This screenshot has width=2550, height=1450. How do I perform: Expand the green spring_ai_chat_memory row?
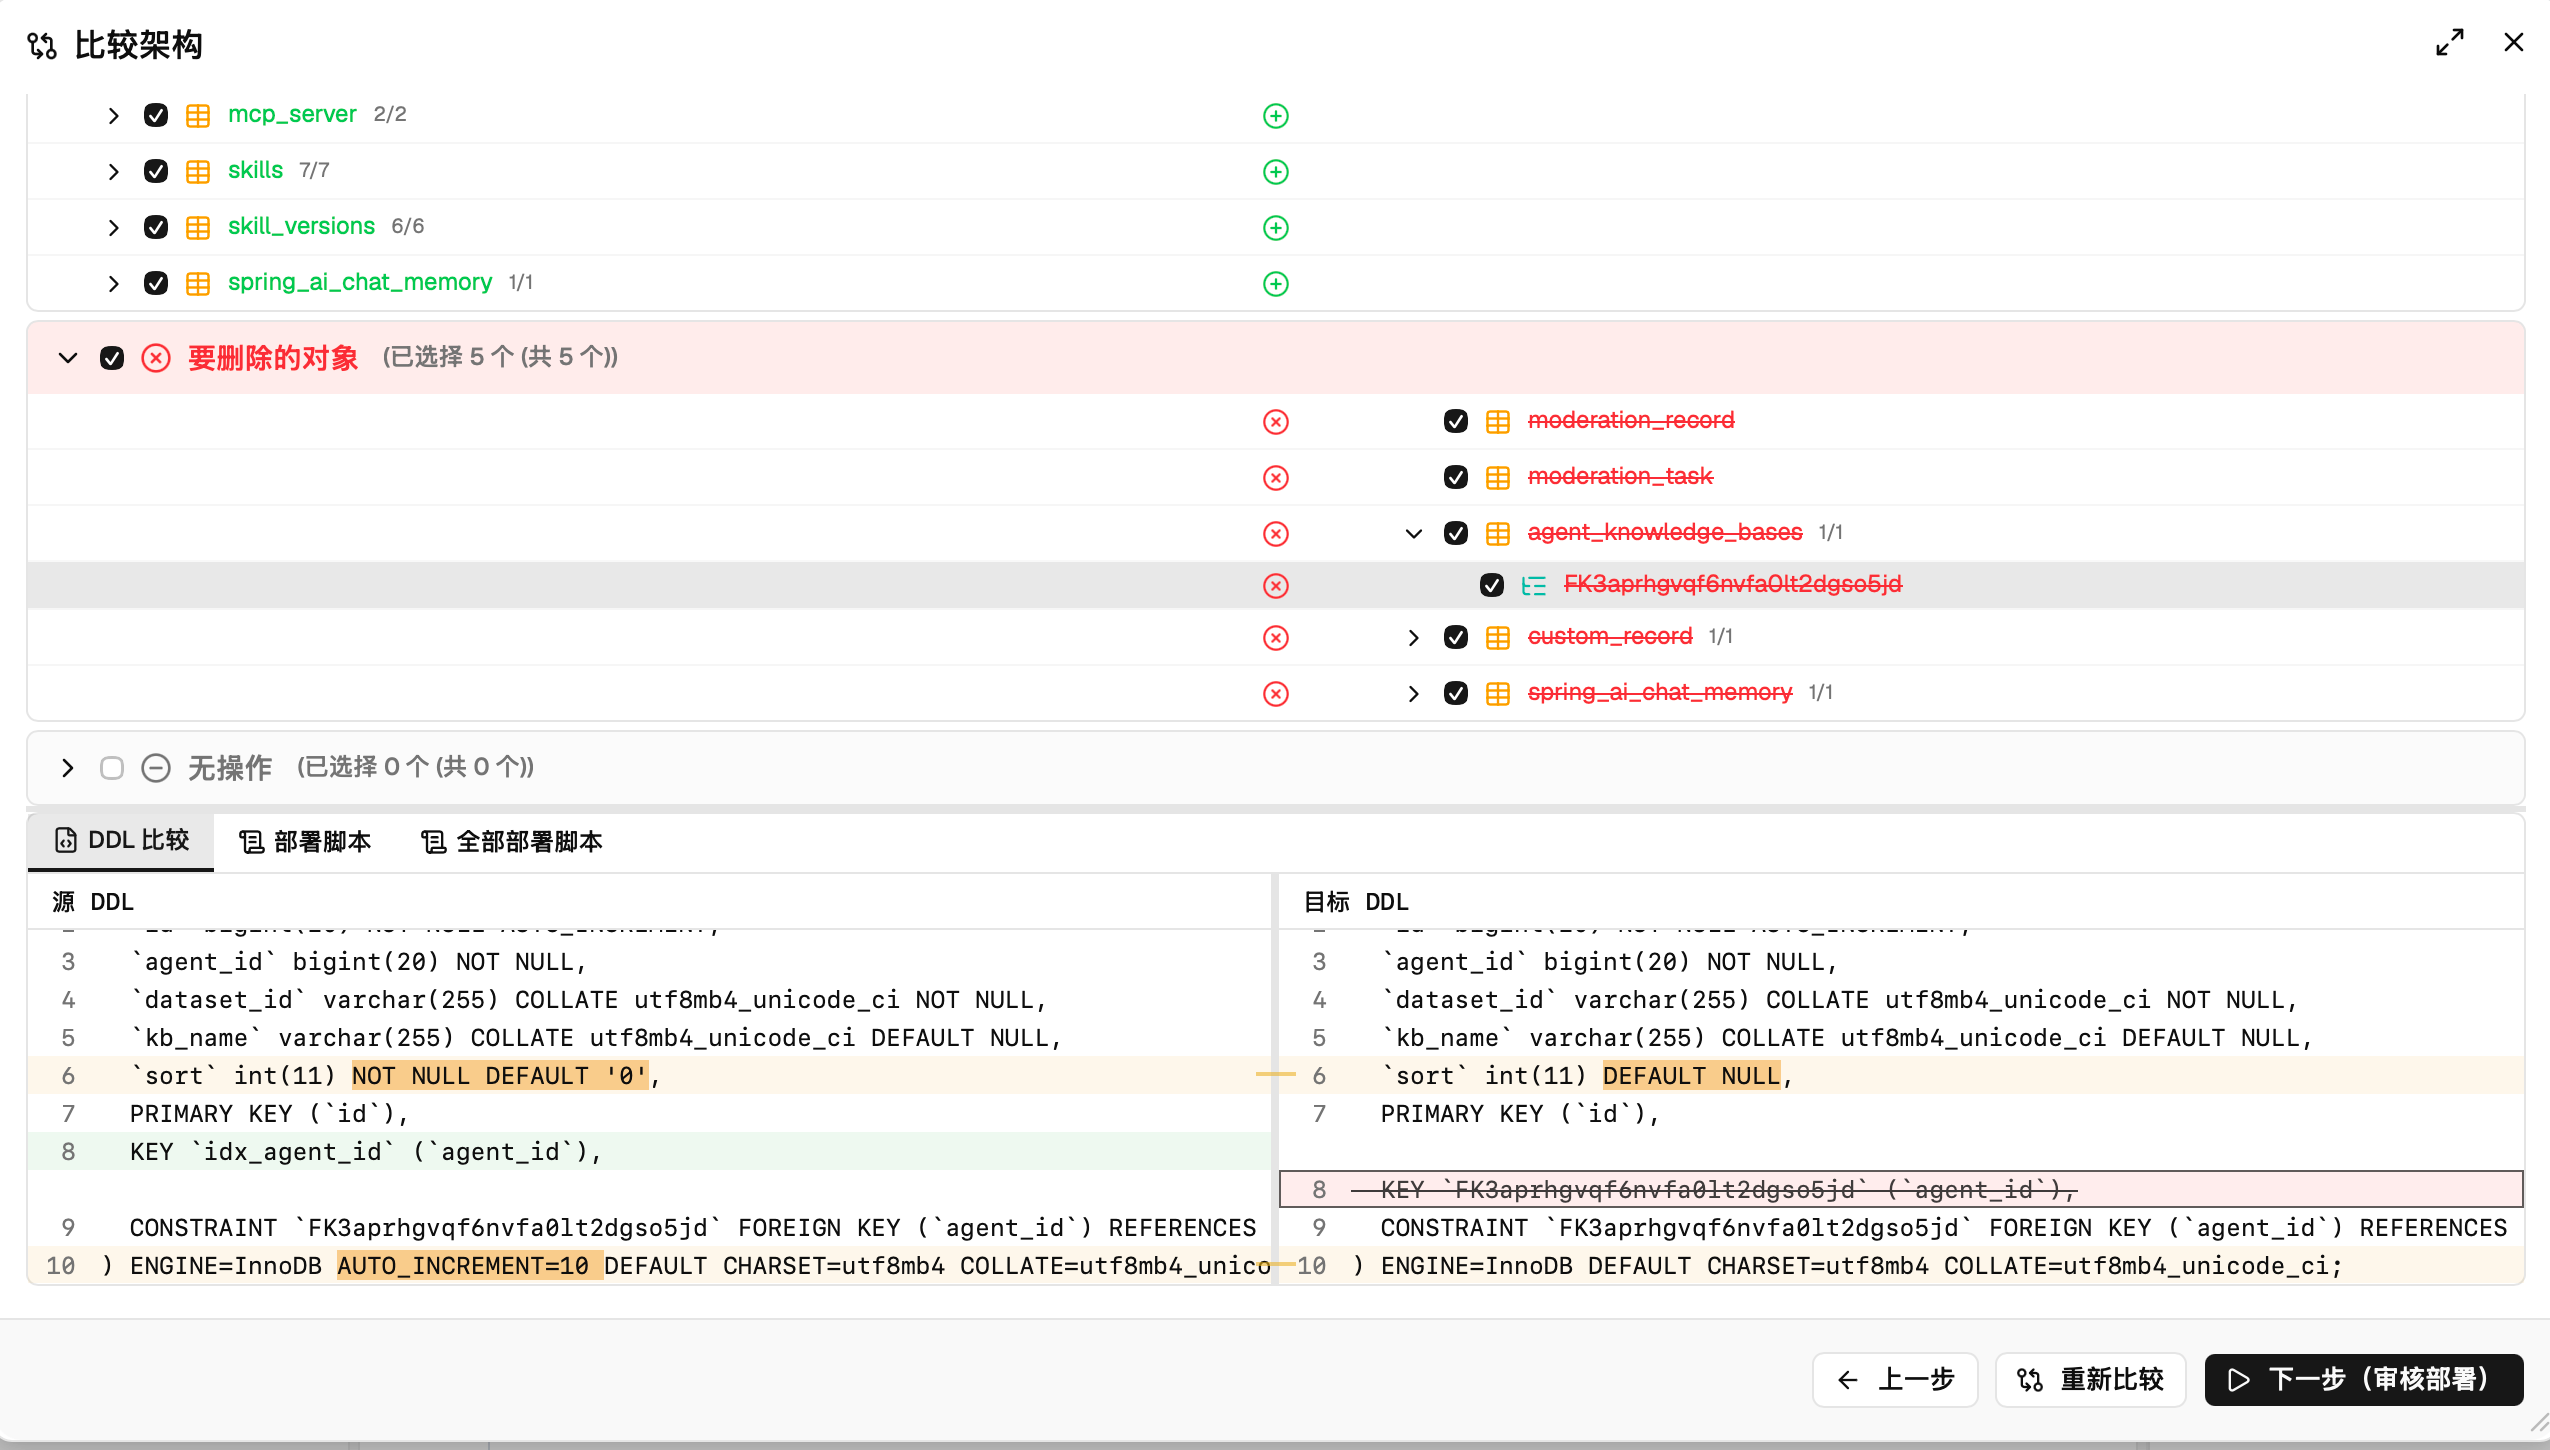113,284
